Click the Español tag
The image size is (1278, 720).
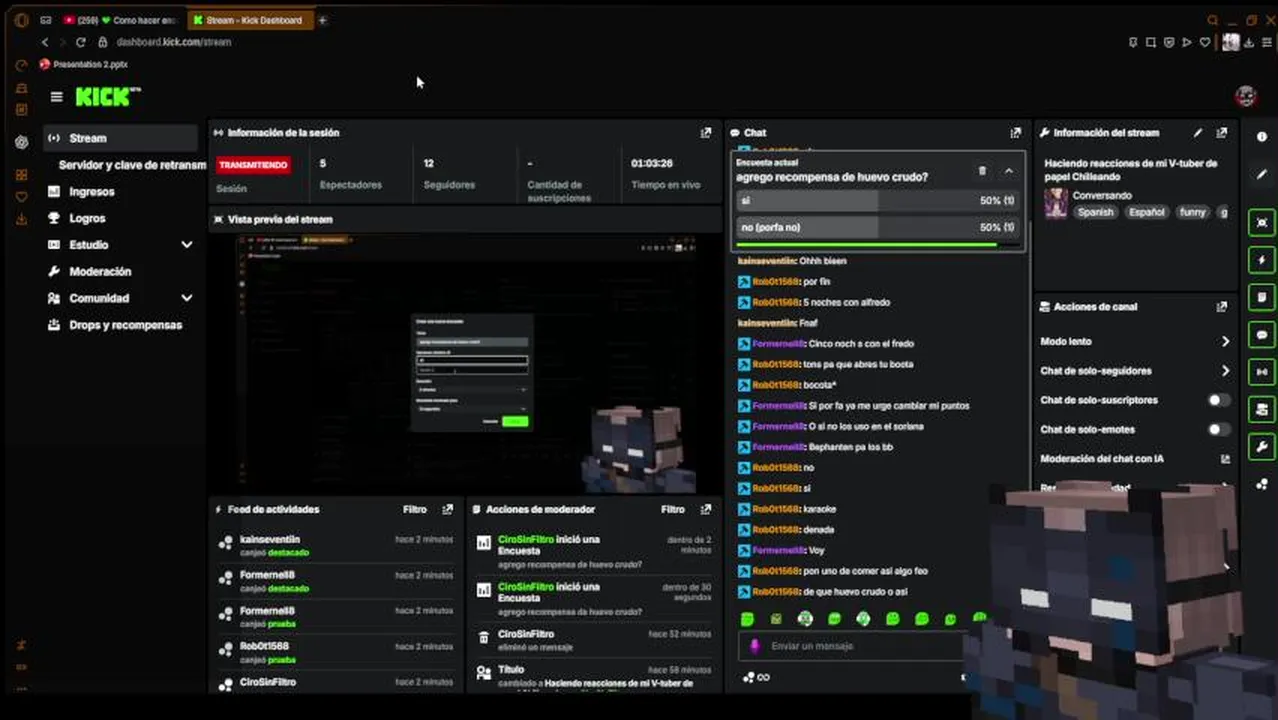[1146, 212]
